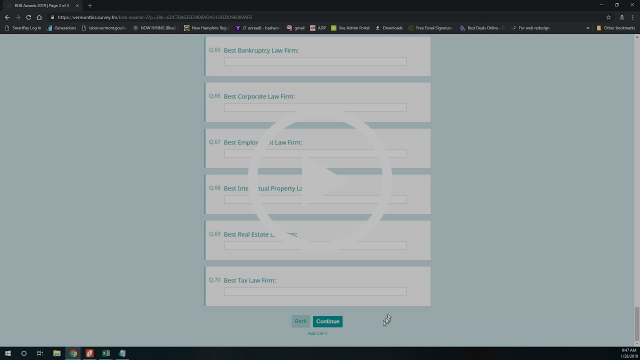Open the Other bookmarks folder
Screen dimensions: 640x360
click(616, 28)
